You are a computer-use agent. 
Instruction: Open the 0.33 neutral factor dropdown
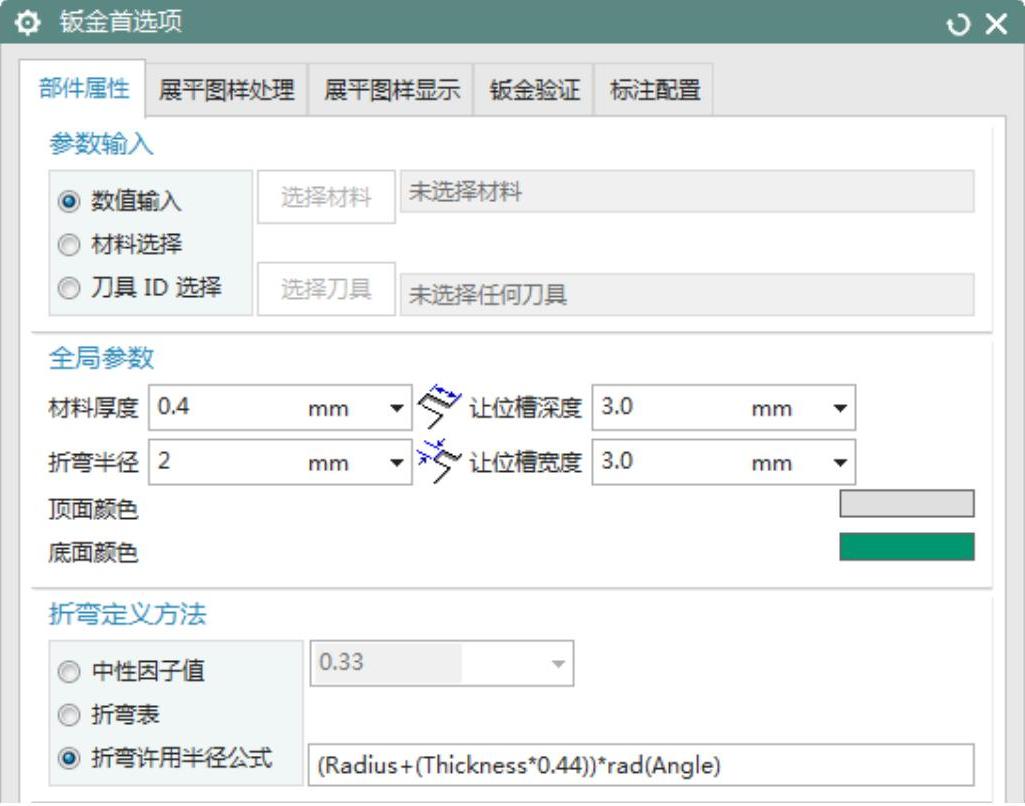tap(558, 663)
